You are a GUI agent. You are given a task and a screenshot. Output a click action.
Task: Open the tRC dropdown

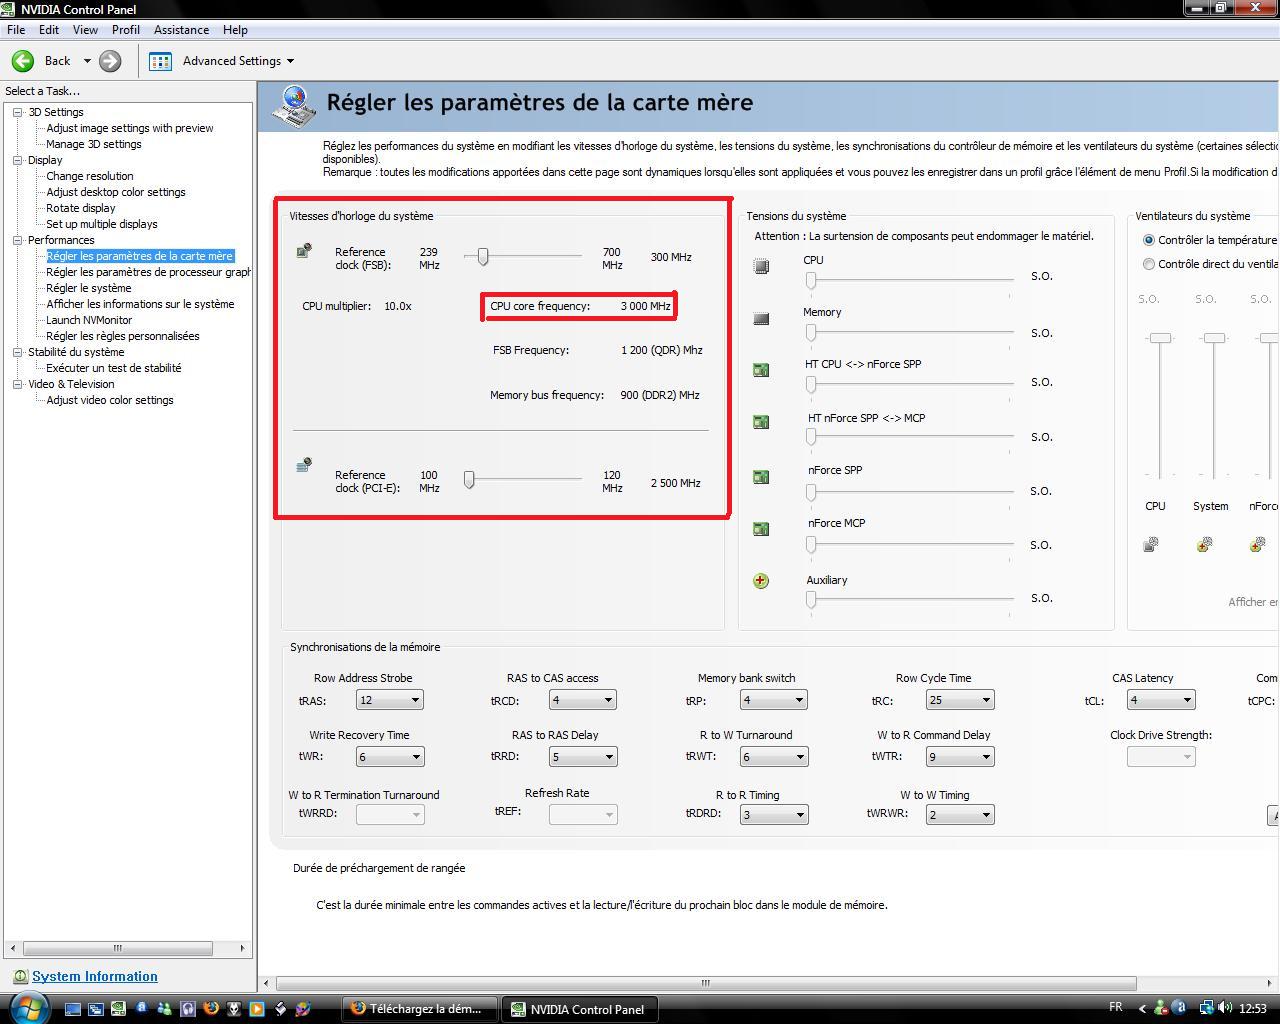[x=960, y=700]
